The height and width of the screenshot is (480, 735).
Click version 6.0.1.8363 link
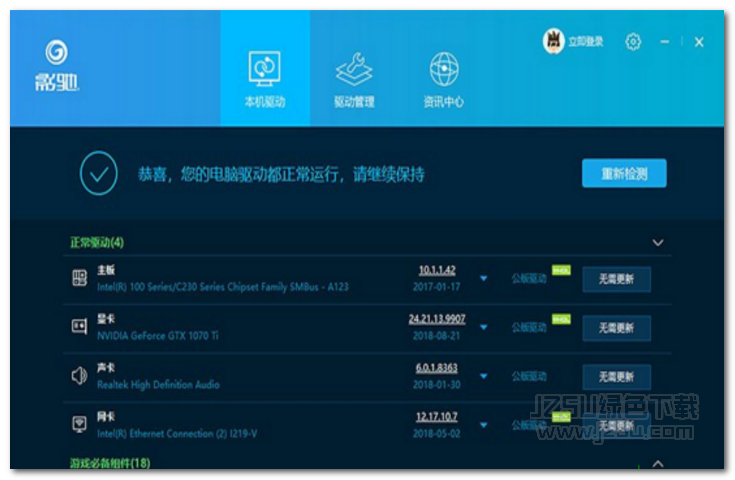436,368
